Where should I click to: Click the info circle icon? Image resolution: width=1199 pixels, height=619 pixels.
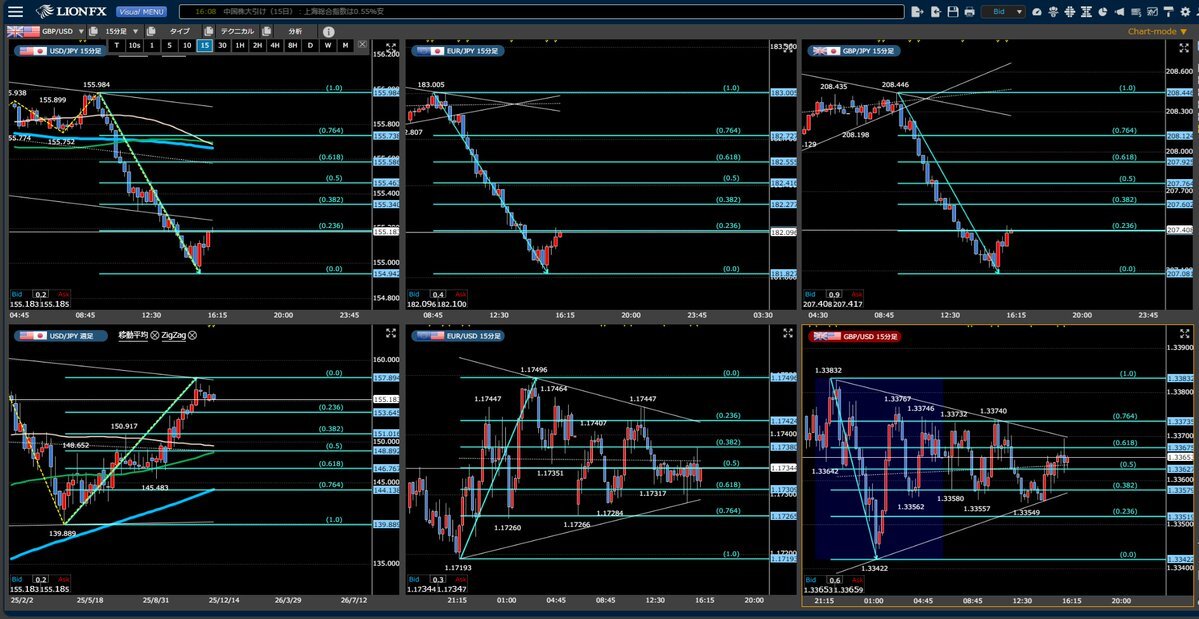point(328,31)
